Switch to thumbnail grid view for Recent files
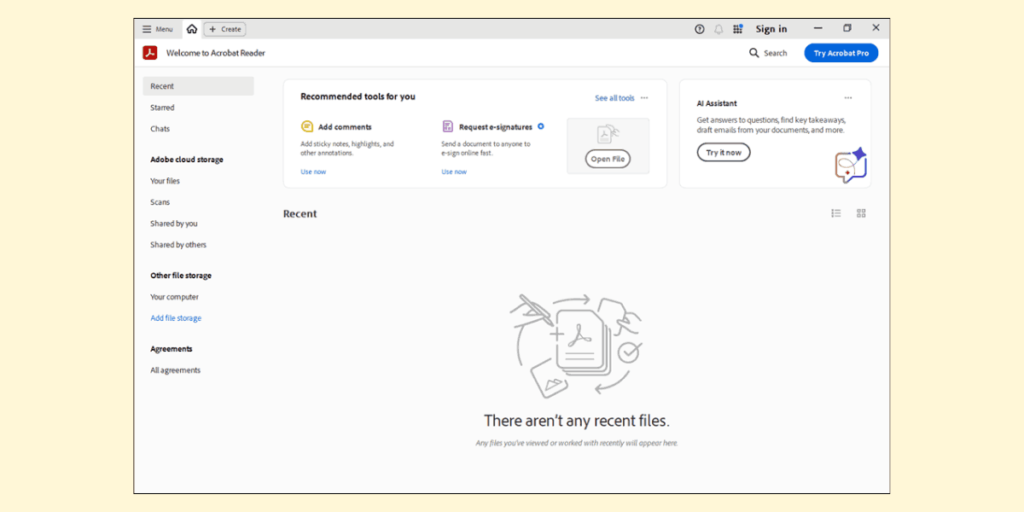The image size is (1024, 512). click(861, 213)
